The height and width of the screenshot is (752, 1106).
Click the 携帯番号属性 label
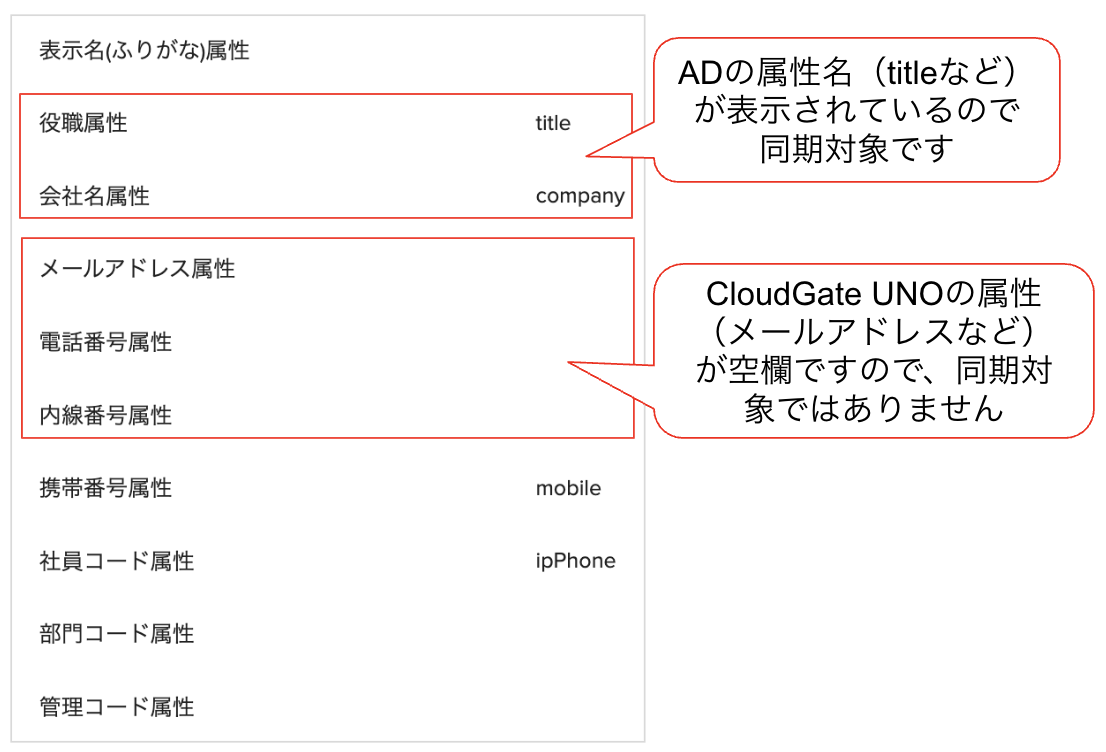105,488
